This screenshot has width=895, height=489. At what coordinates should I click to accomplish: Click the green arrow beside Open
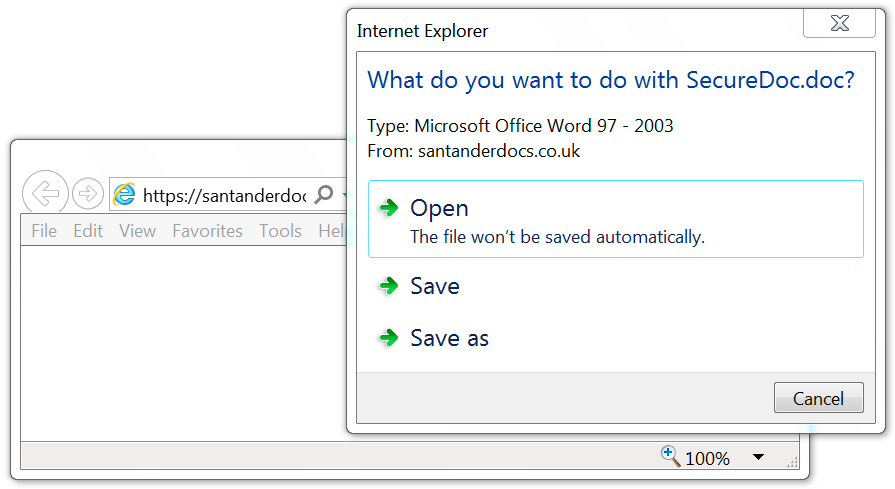[389, 208]
